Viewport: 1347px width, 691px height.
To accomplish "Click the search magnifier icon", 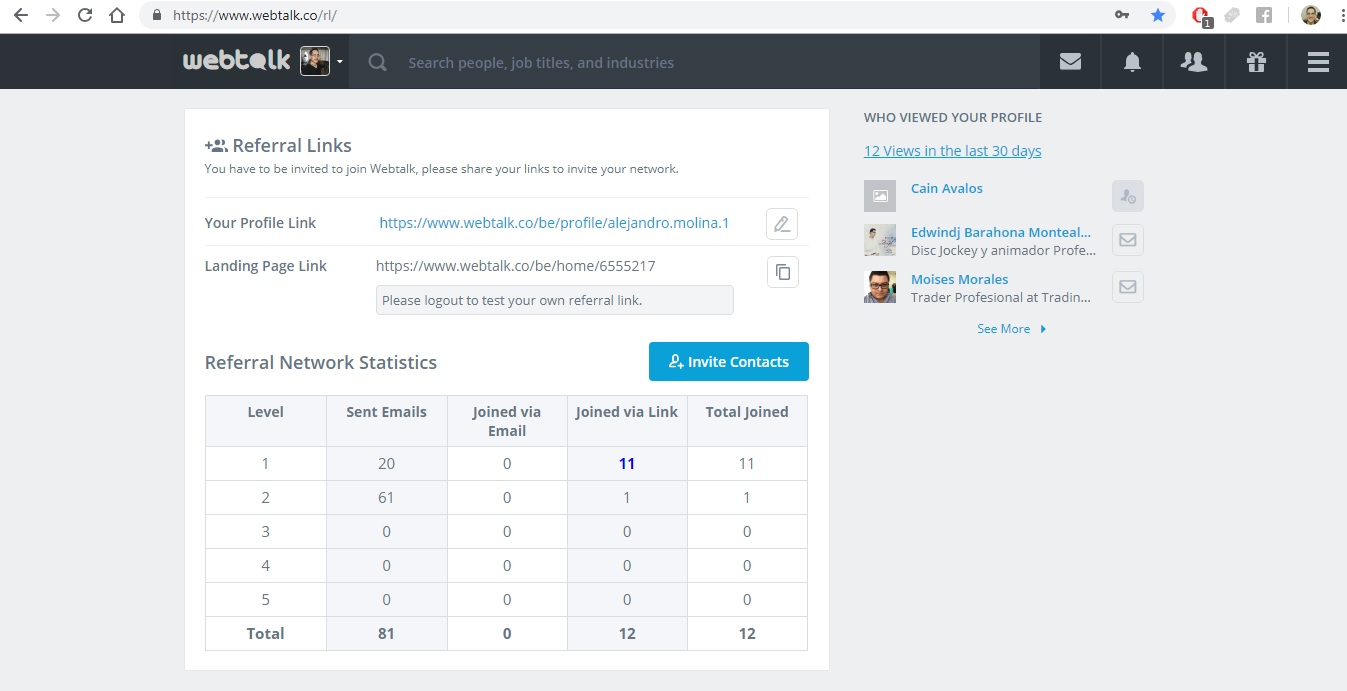I will [x=377, y=62].
